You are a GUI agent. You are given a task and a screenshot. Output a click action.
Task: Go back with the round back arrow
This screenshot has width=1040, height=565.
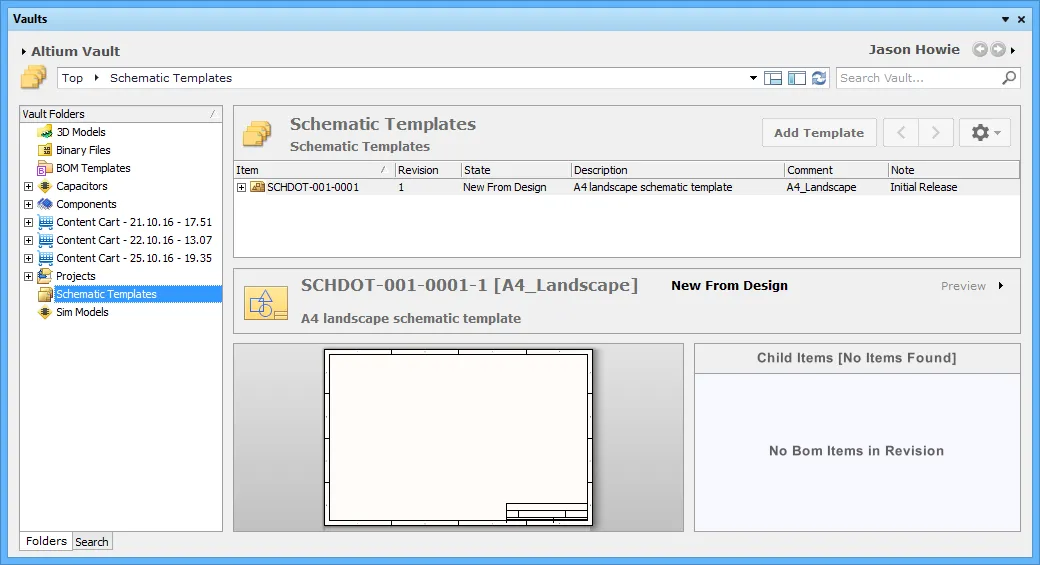click(x=980, y=49)
